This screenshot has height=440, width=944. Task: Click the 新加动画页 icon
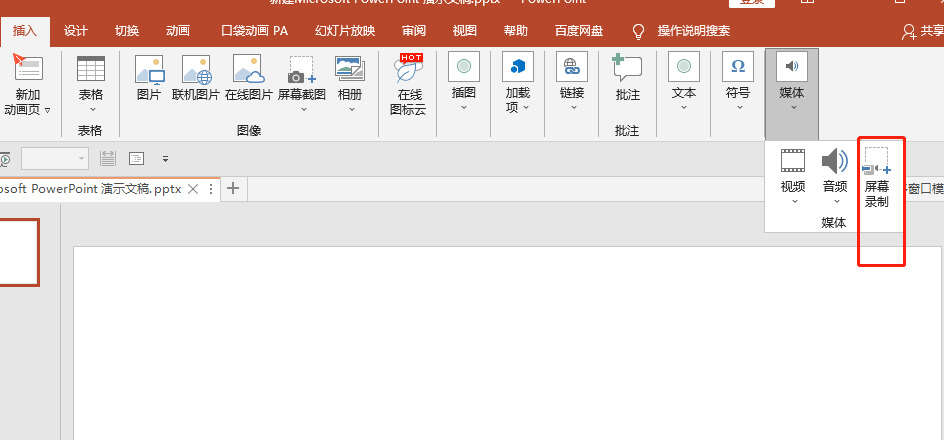pyautogui.click(x=28, y=67)
